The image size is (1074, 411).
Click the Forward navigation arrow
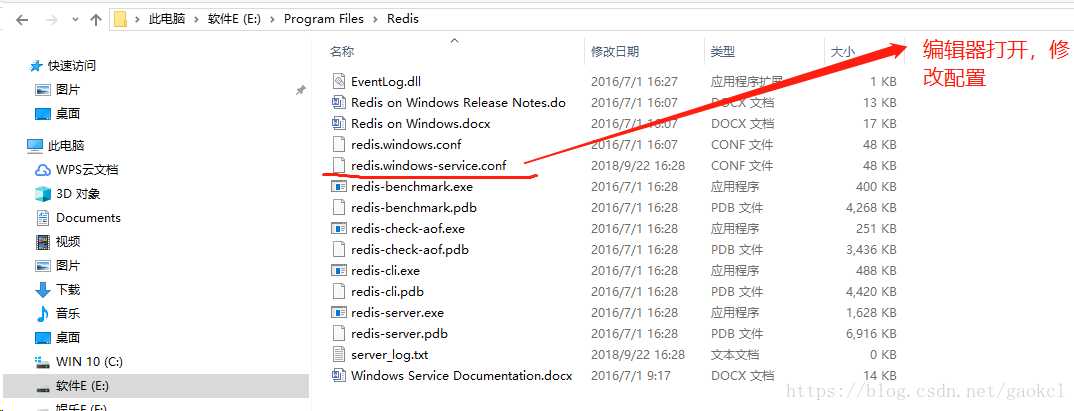click(x=52, y=20)
